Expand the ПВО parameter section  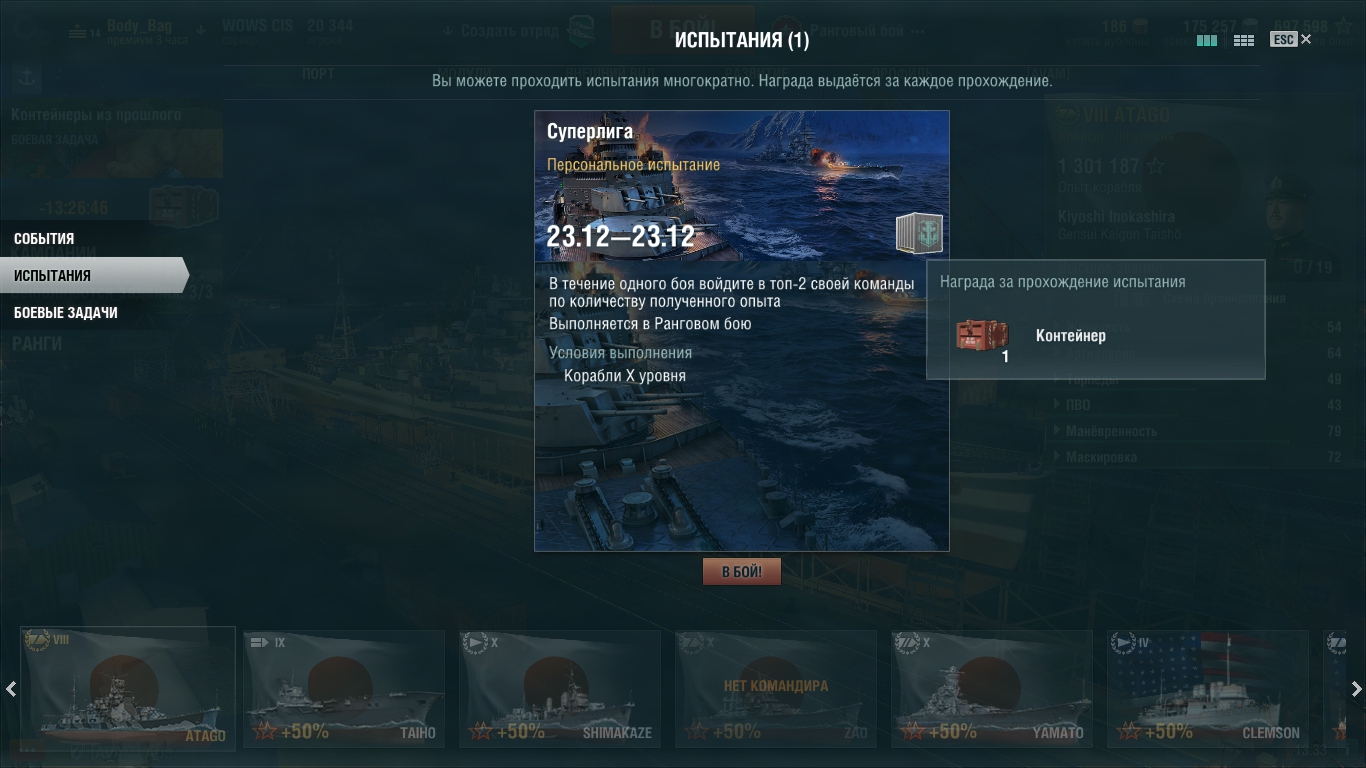pyautogui.click(x=1078, y=405)
